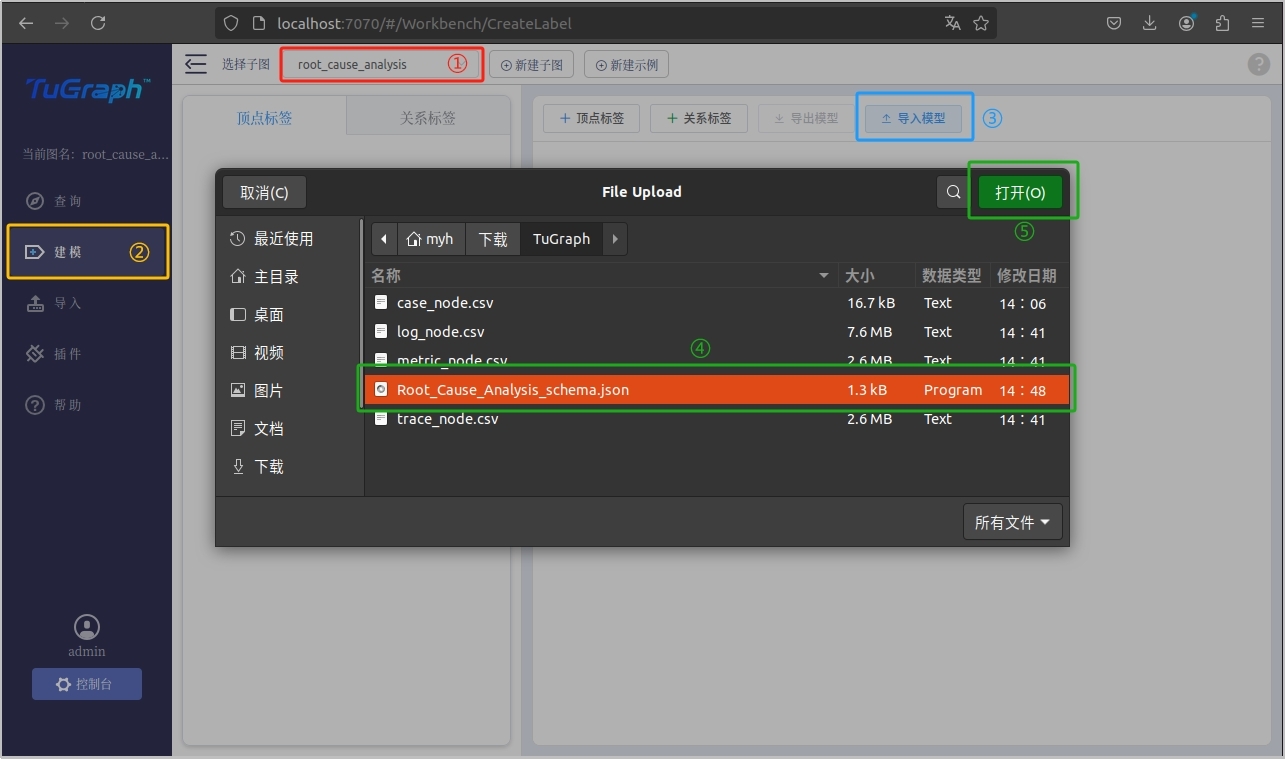Click the 取消(C) cancel button
The image size is (1286, 760).
tap(264, 192)
